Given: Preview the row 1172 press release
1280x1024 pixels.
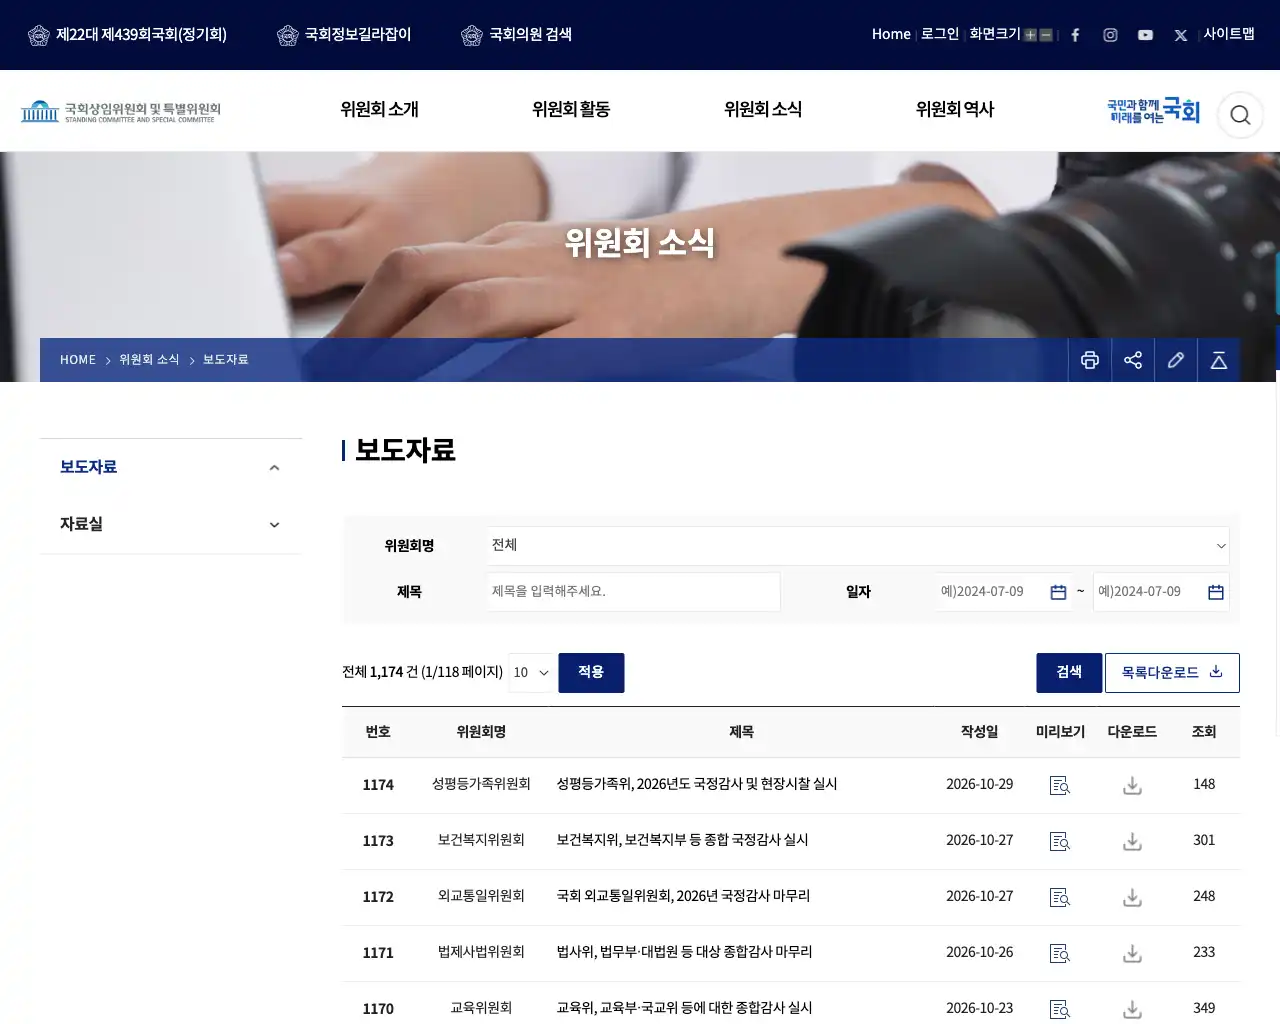Looking at the screenshot, I should 1060,898.
